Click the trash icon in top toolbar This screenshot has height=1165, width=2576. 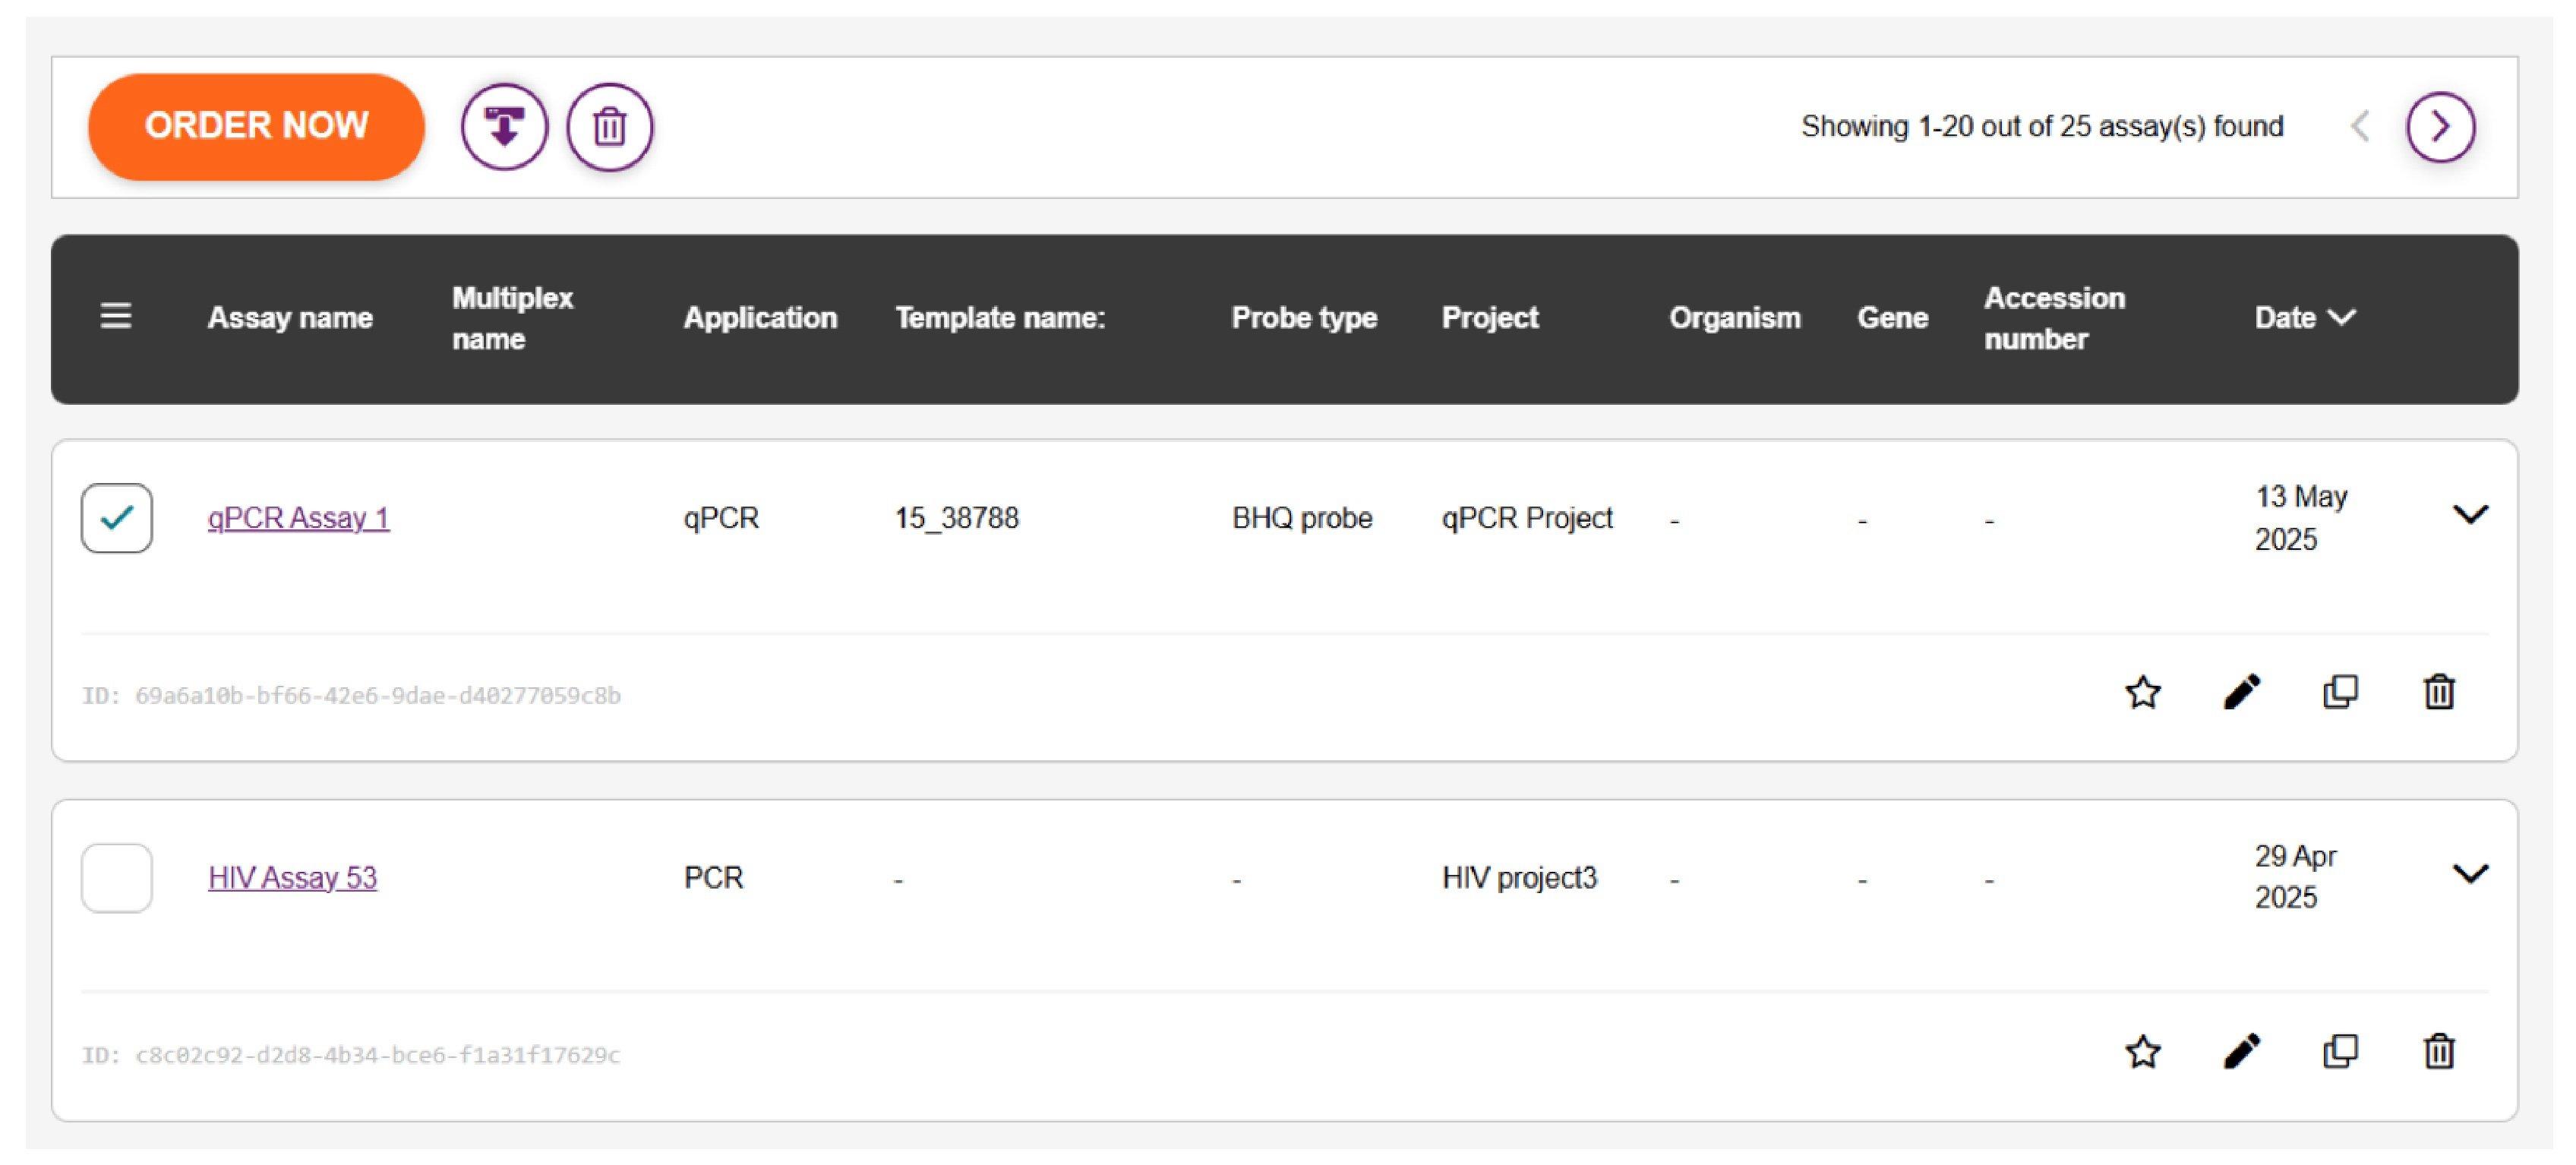pyautogui.click(x=610, y=127)
